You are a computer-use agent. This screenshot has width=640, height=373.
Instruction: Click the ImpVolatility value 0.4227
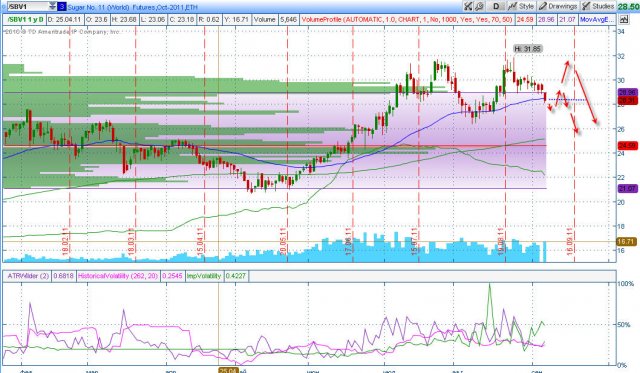236,276
